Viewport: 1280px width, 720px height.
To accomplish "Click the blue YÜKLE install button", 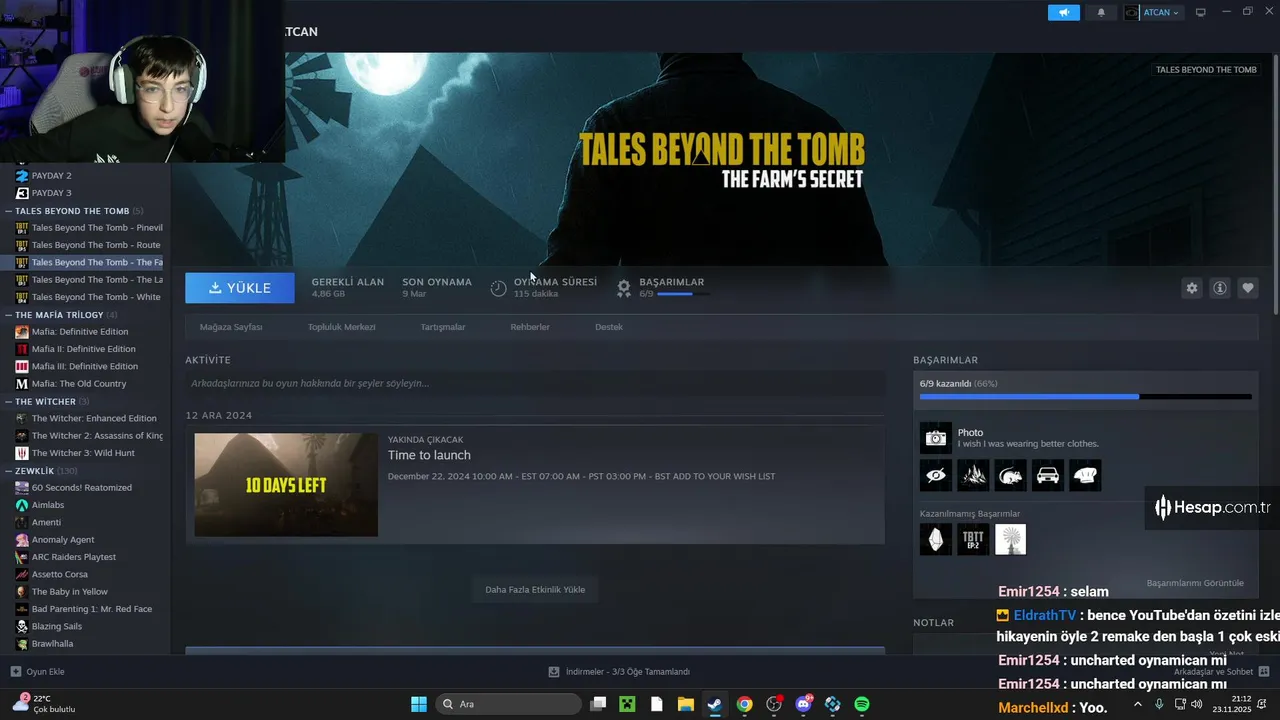I will [240, 288].
